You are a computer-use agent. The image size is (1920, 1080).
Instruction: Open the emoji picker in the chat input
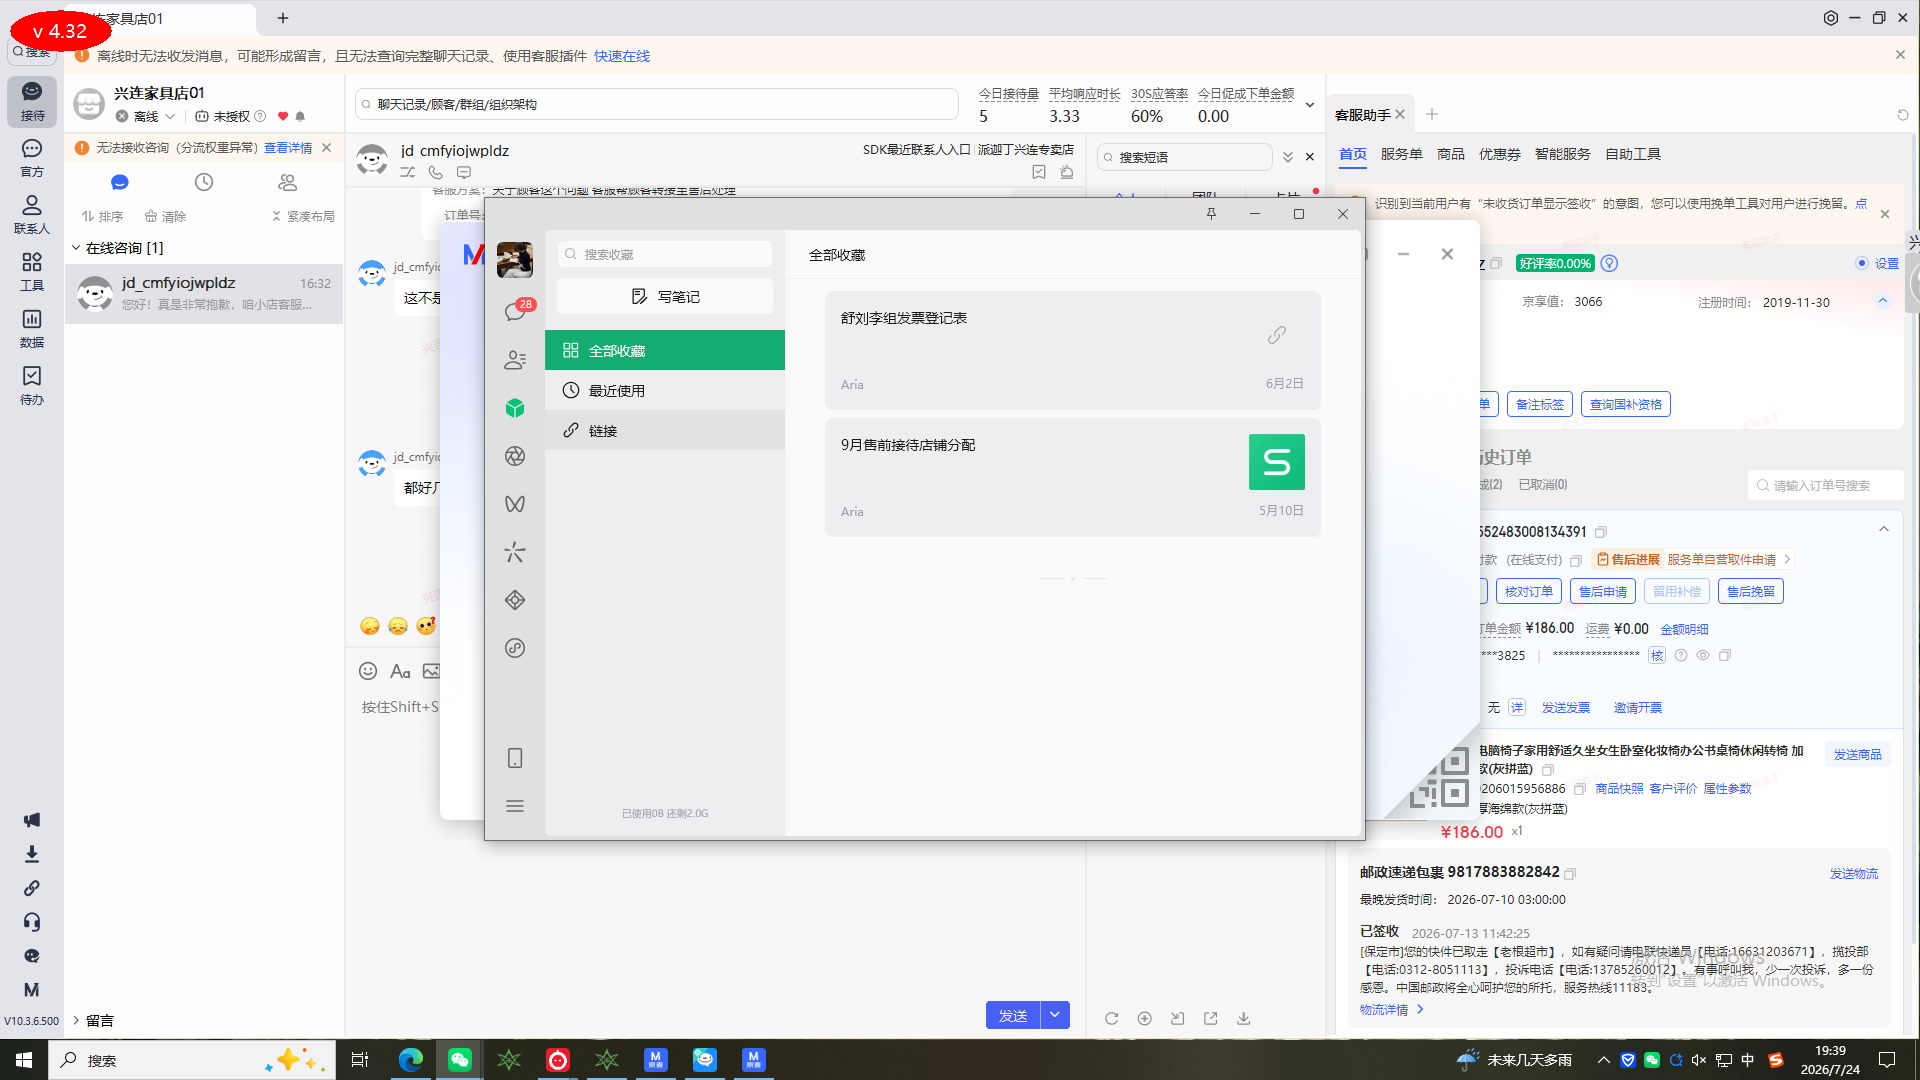point(368,671)
